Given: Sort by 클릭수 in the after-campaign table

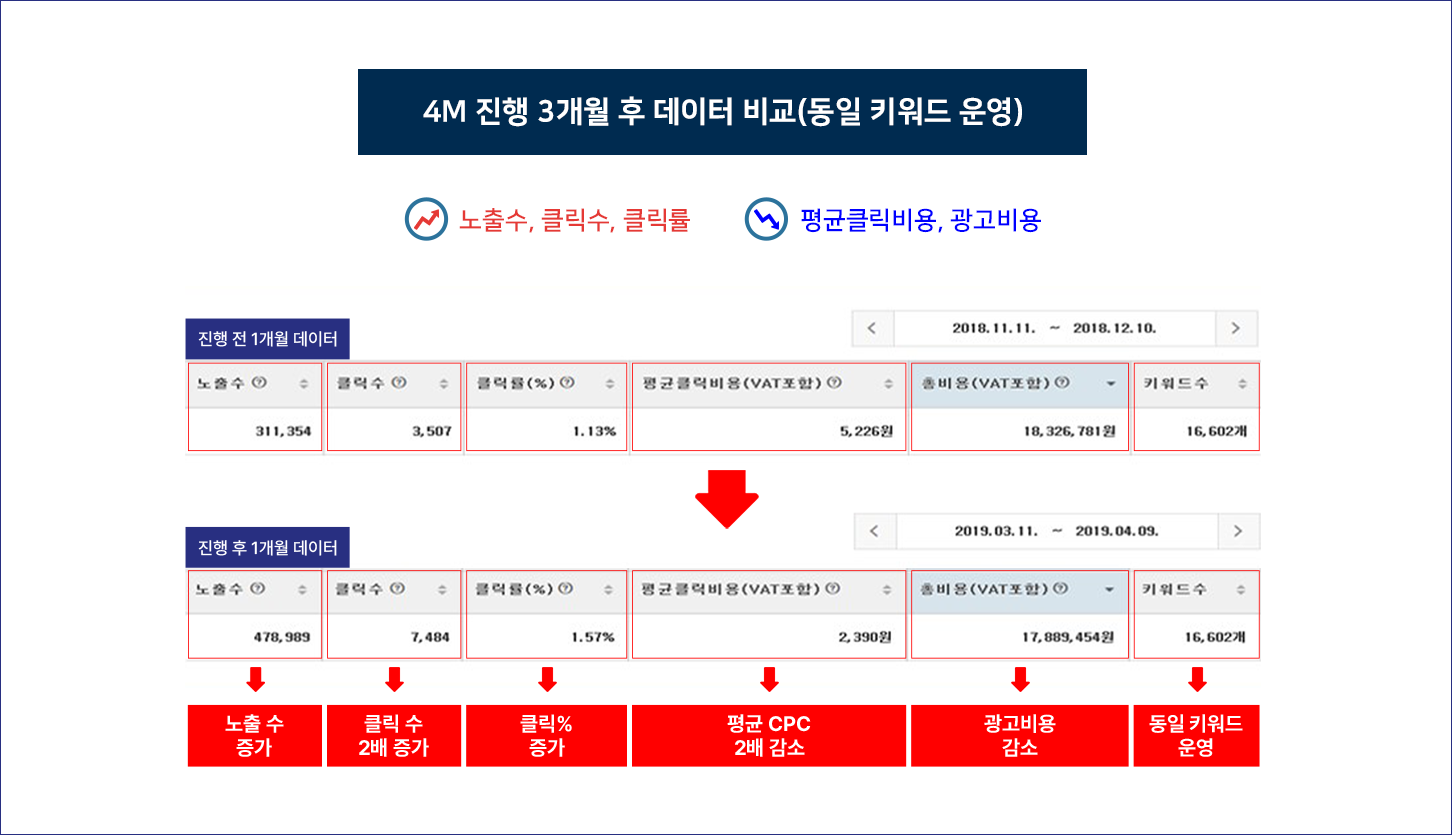Looking at the screenshot, I should point(443,591).
